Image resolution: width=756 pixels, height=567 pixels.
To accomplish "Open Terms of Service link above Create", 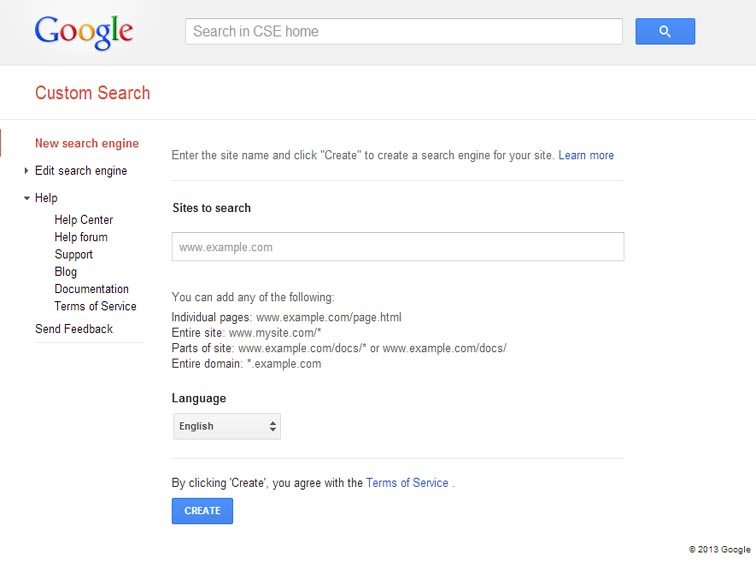I will [x=407, y=483].
